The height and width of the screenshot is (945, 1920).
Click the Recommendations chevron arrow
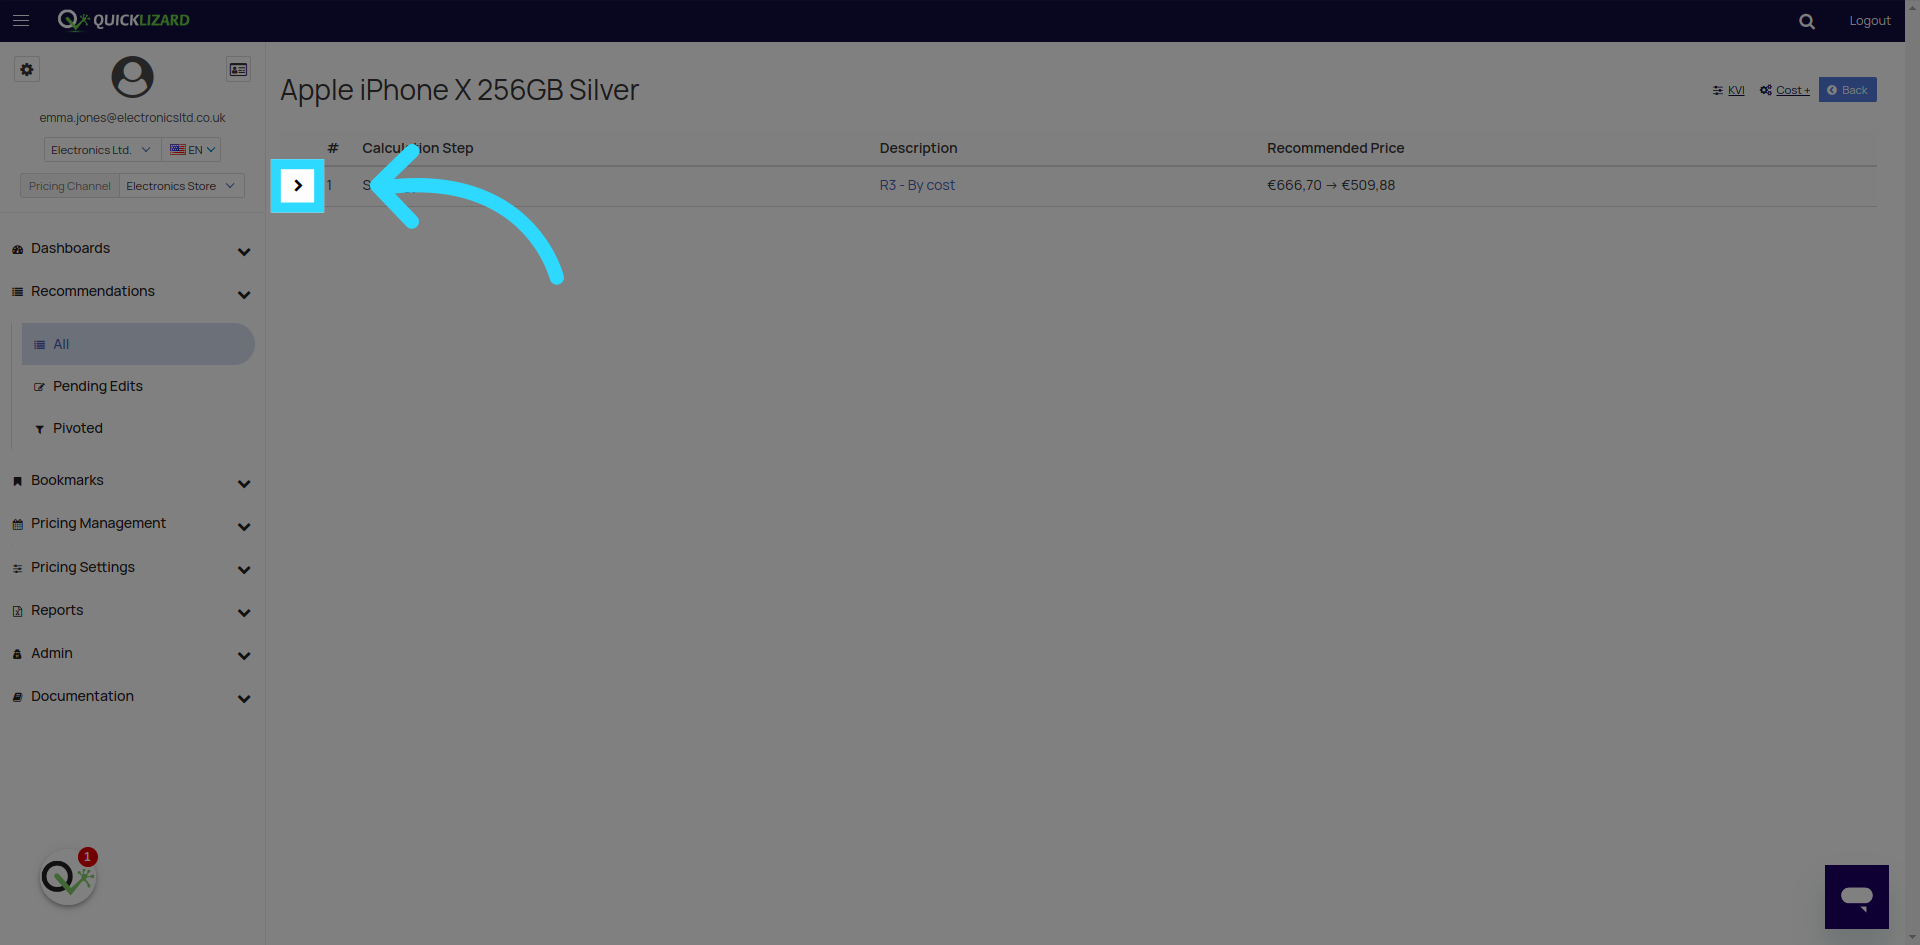point(244,295)
